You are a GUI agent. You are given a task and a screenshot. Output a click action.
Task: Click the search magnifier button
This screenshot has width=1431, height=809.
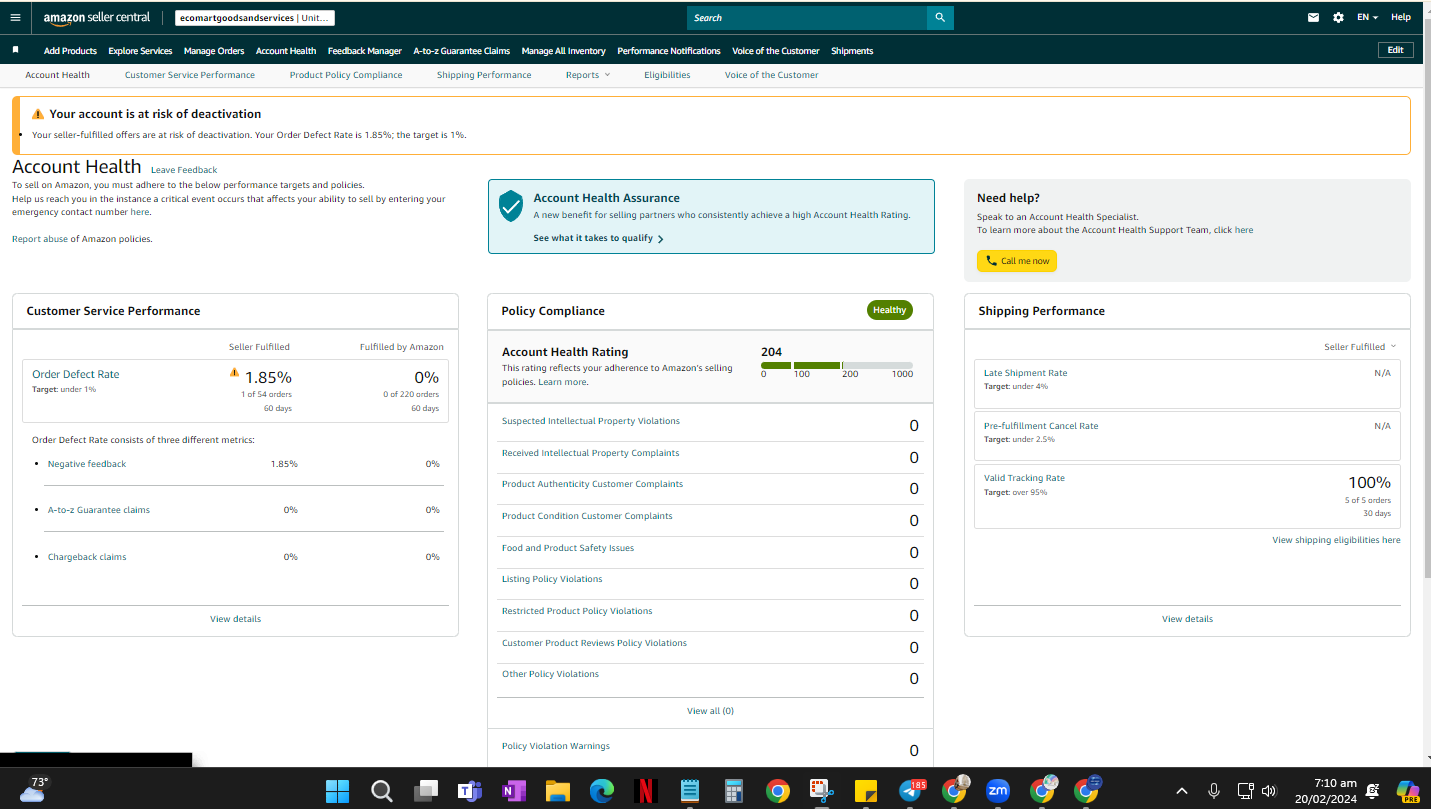pyautogui.click(x=940, y=18)
